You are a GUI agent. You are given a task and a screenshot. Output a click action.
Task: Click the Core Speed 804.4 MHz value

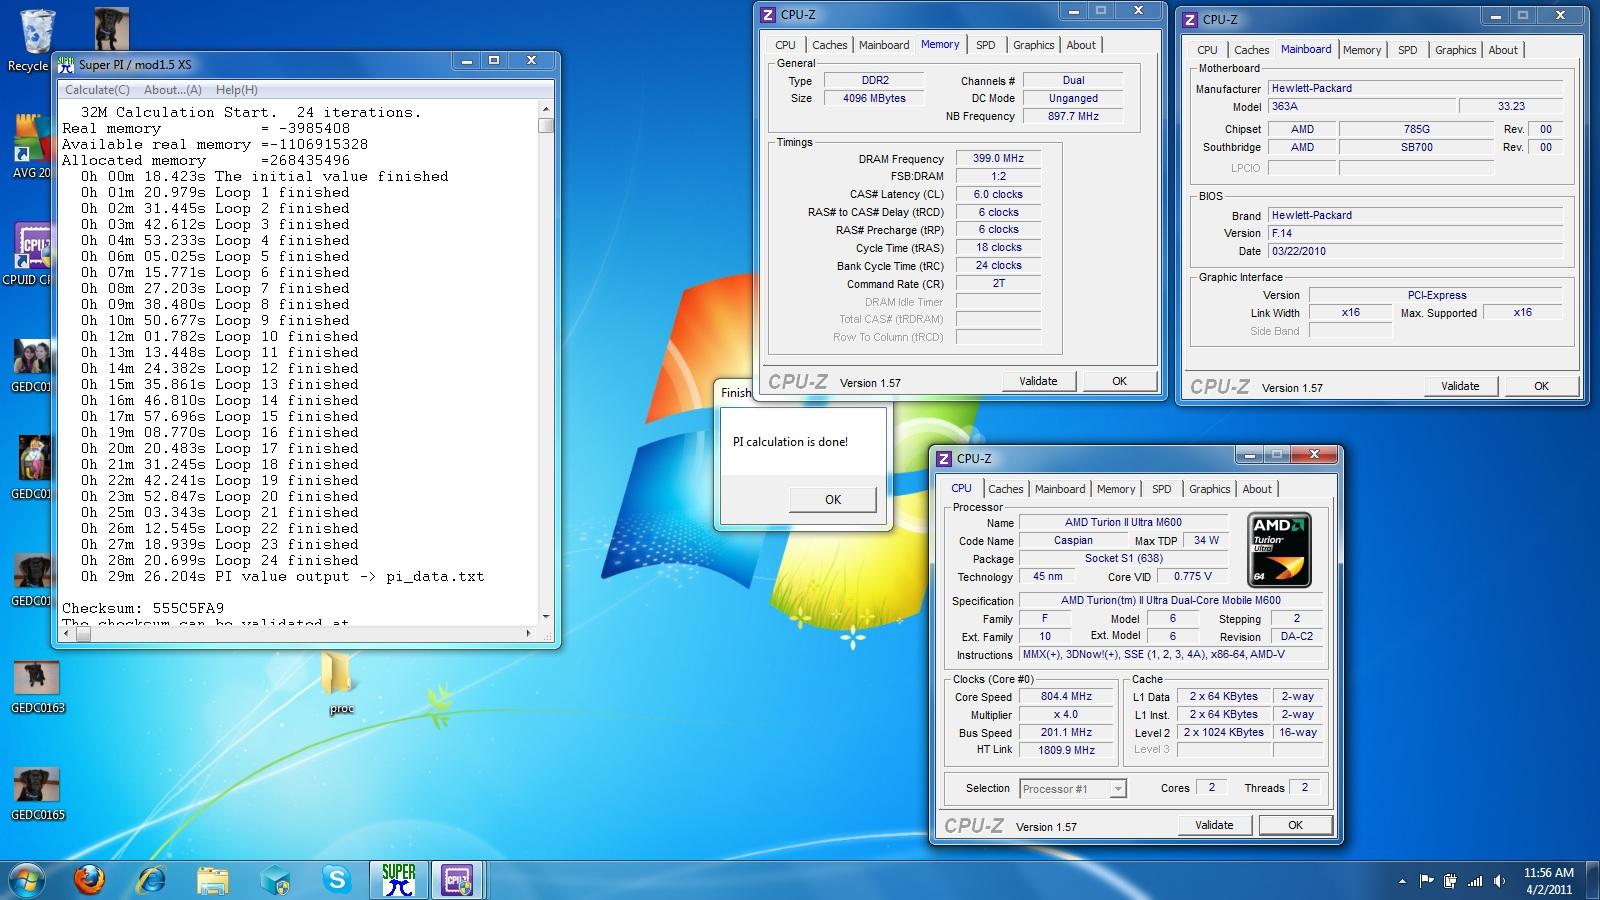(x=1066, y=696)
